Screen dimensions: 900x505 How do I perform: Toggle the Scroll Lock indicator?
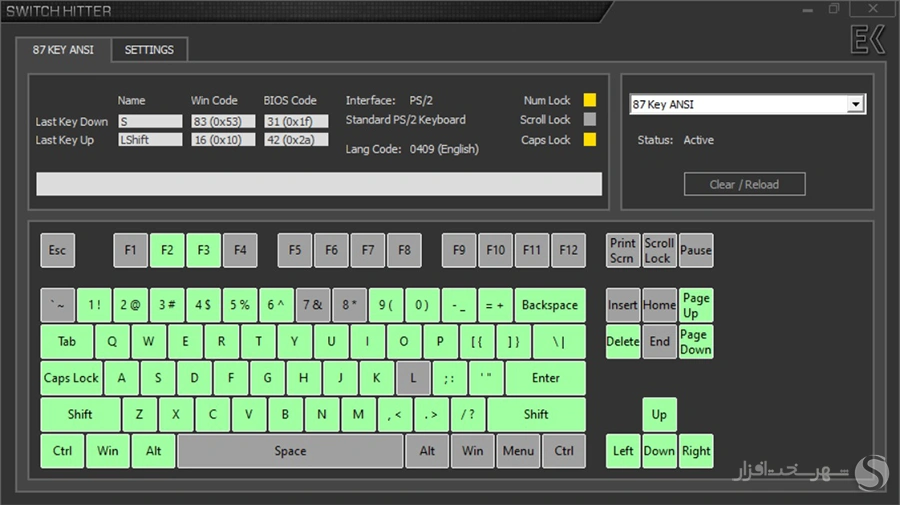click(590, 120)
